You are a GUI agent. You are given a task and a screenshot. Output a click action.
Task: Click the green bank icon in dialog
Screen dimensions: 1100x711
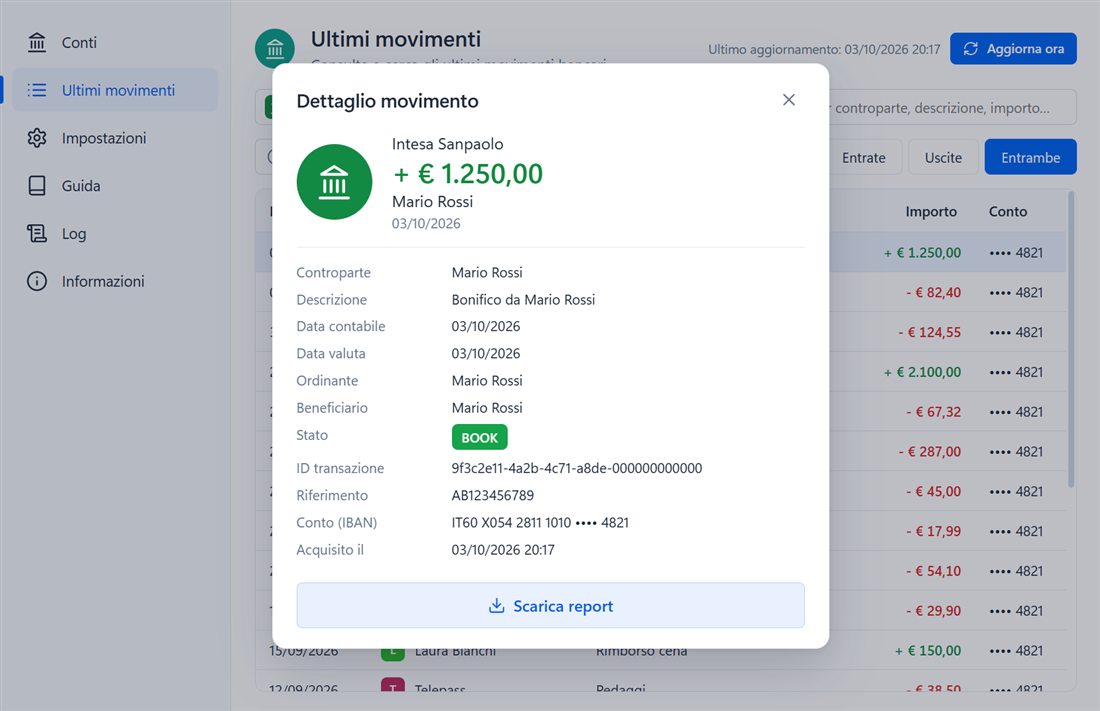click(334, 182)
